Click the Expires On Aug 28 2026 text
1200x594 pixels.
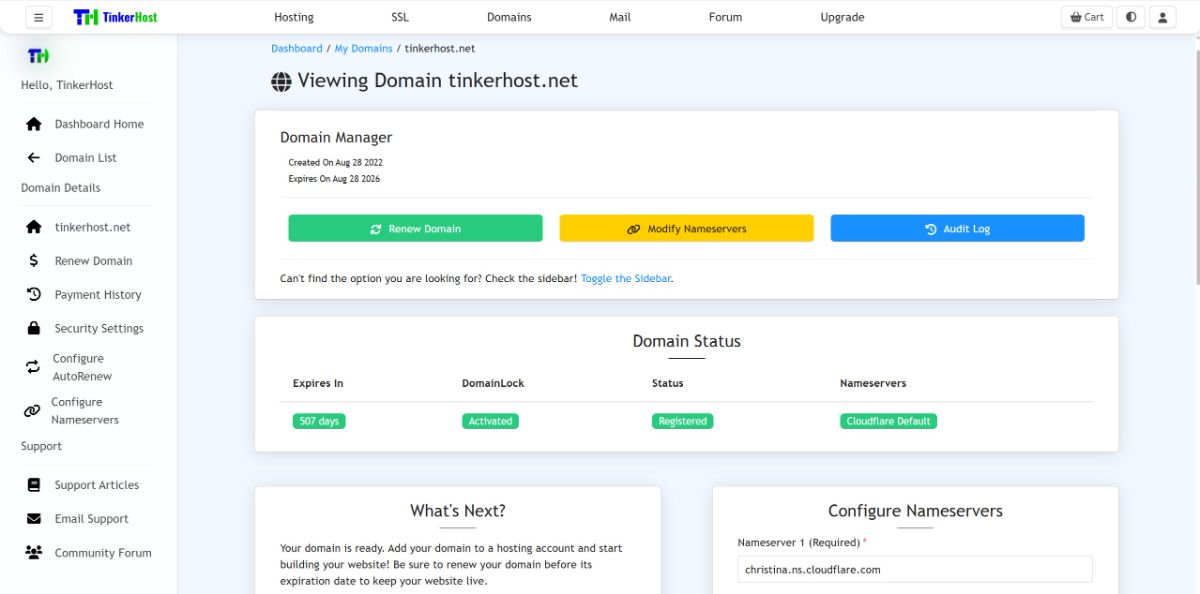334,179
